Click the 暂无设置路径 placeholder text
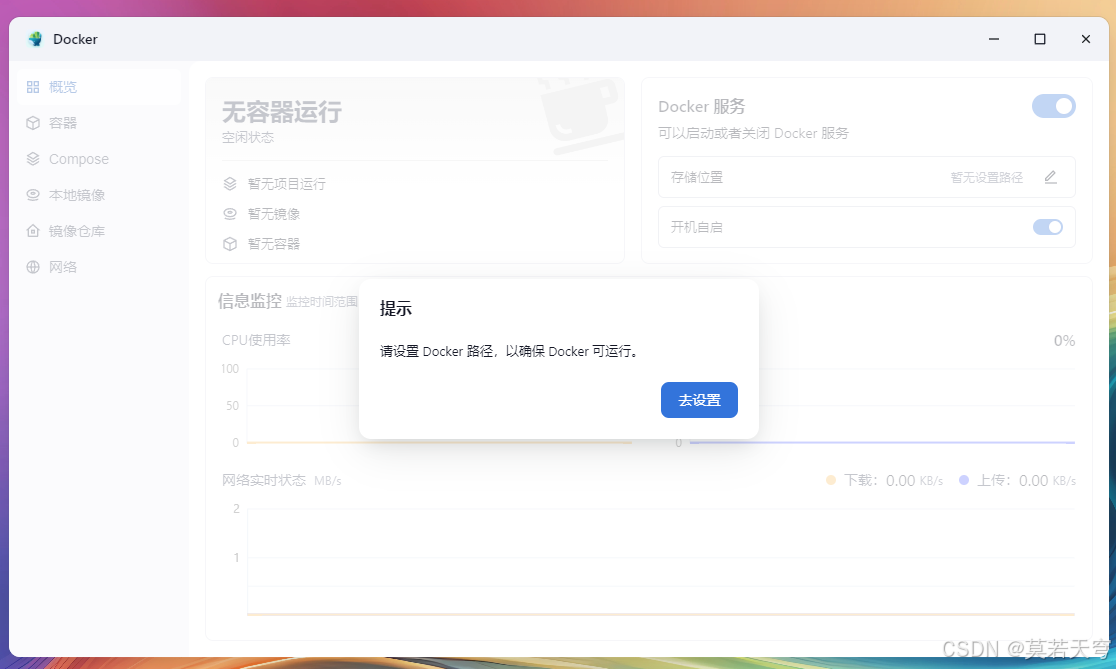Image resolution: width=1116 pixels, height=669 pixels. [986, 177]
